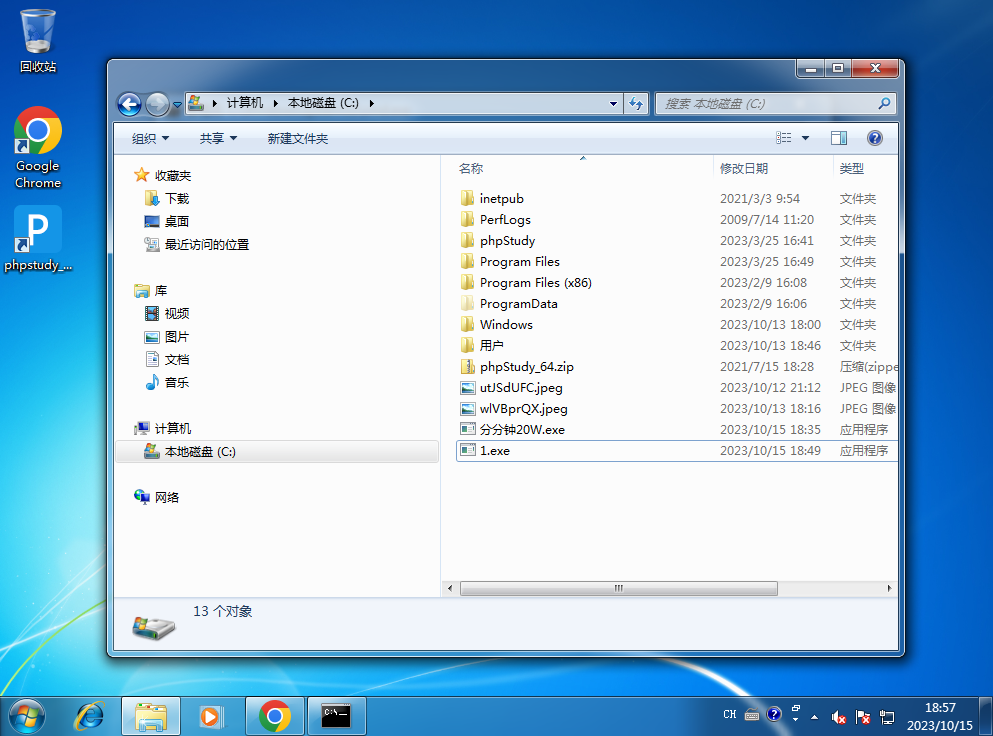This screenshot has height=736, width=993.
Task: Open Internet Explorer in the taskbar
Action: [90, 716]
